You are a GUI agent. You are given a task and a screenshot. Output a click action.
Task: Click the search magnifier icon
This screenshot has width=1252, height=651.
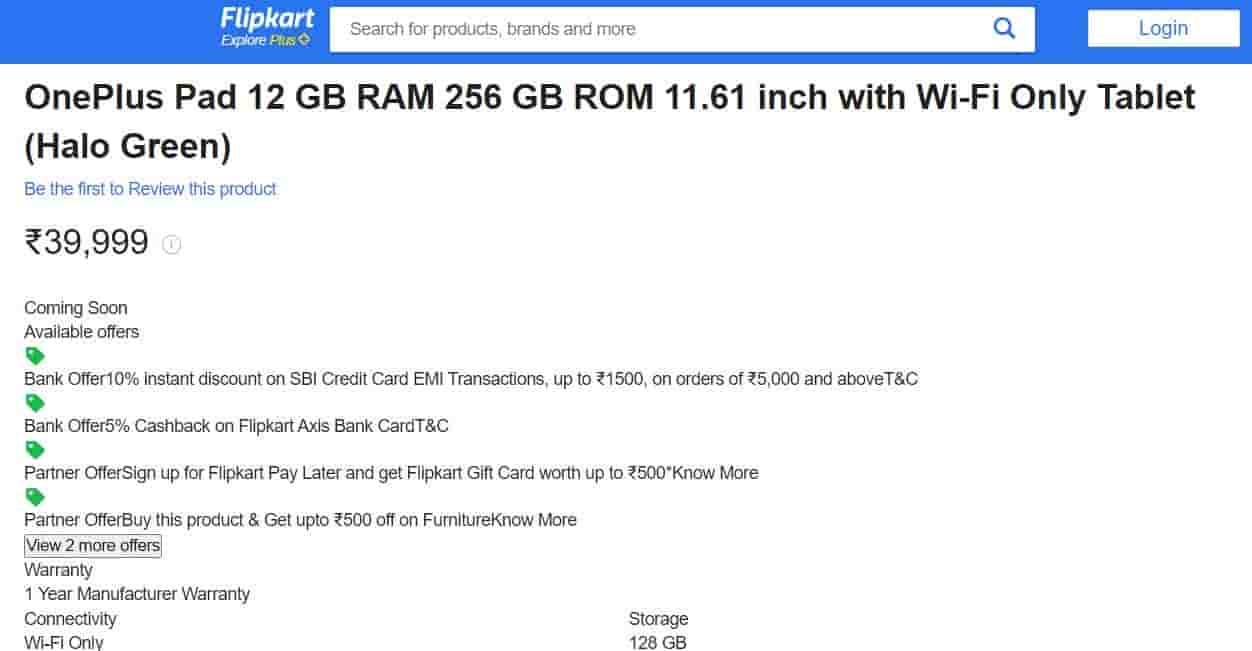tap(1004, 28)
